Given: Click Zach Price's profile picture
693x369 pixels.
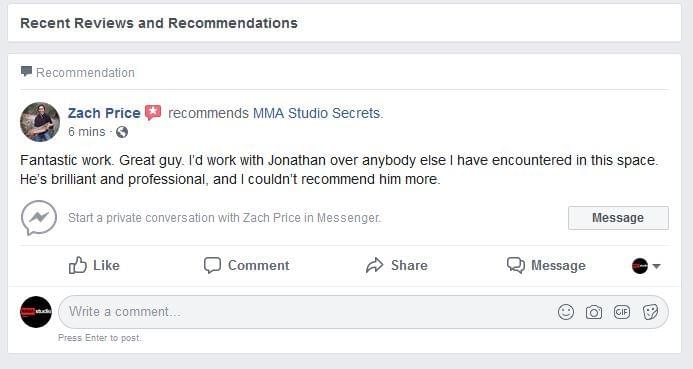Looking at the screenshot, I should coord(40,122).
